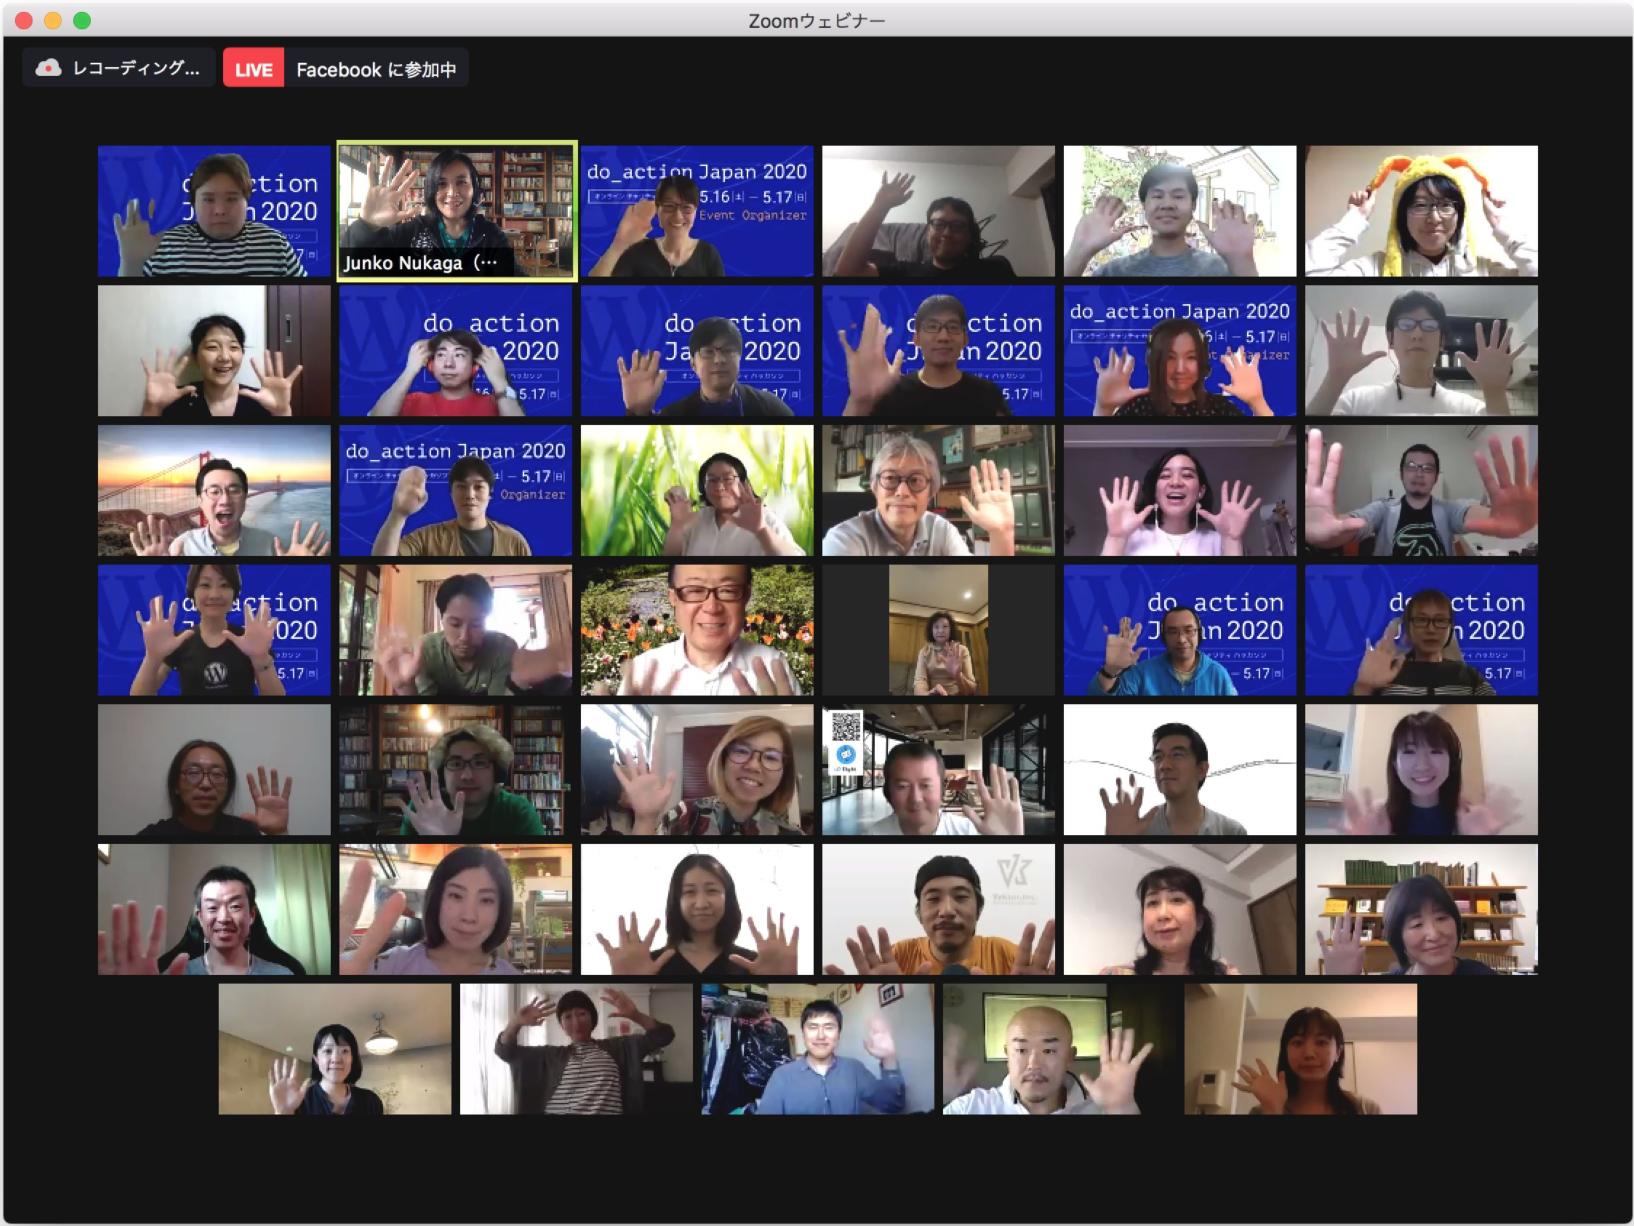Select the tile beside a dark wooden door
This screenshot has height=1226, width=1634.
point(214,351)
